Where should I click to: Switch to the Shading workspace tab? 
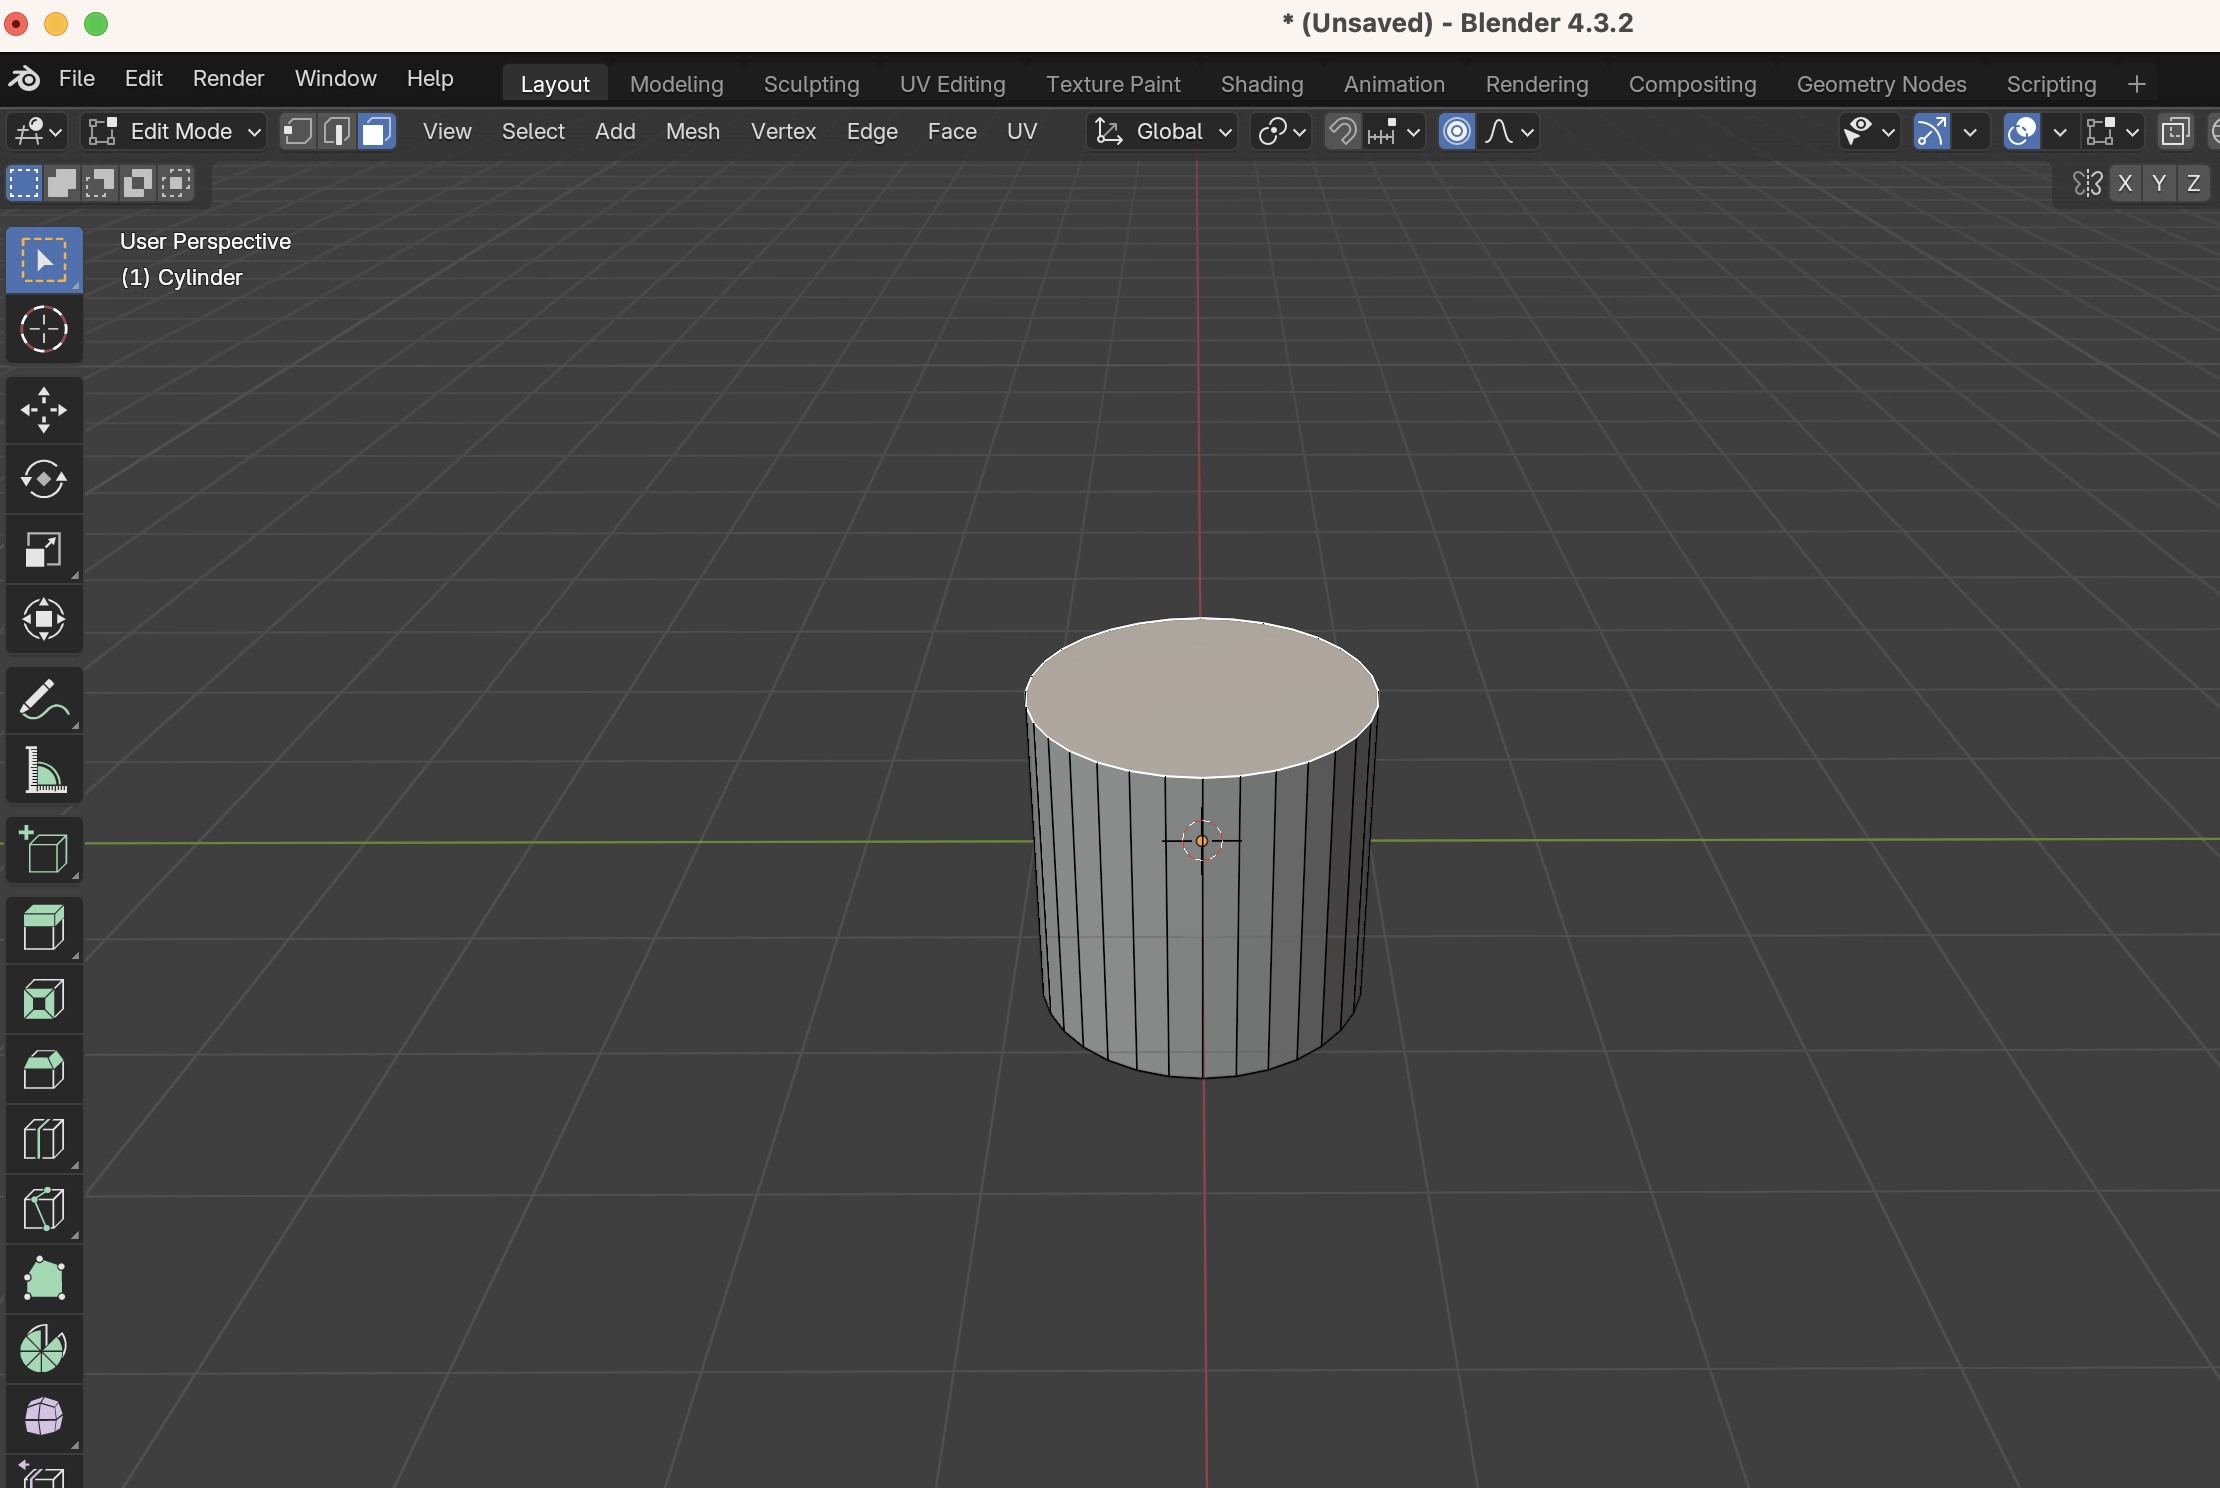pos(1262,84)
